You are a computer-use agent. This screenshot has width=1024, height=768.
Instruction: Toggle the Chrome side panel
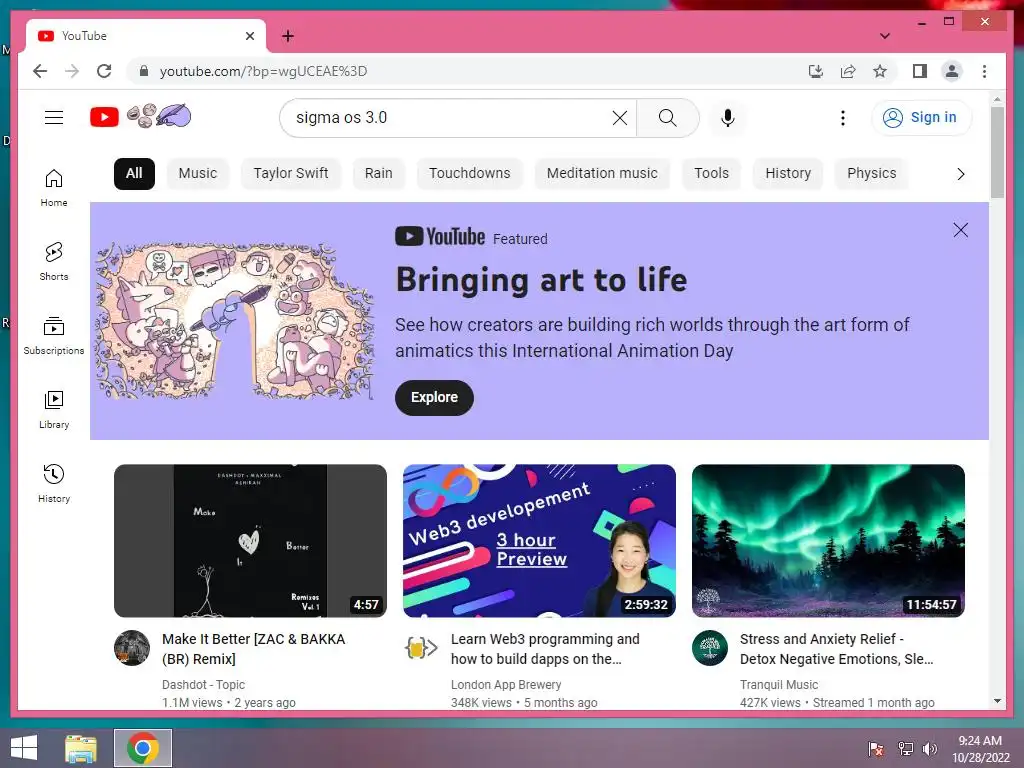[x=920, y=71]
